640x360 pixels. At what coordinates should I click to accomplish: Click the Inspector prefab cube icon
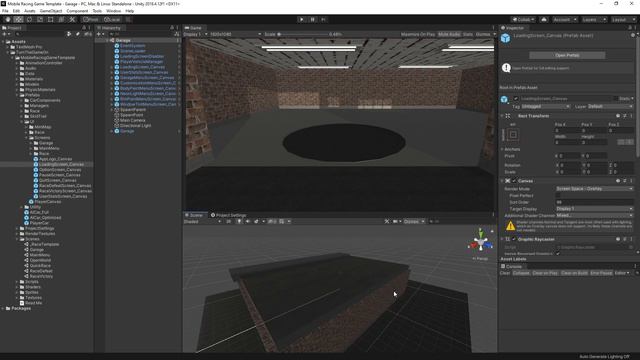(506, 38)
